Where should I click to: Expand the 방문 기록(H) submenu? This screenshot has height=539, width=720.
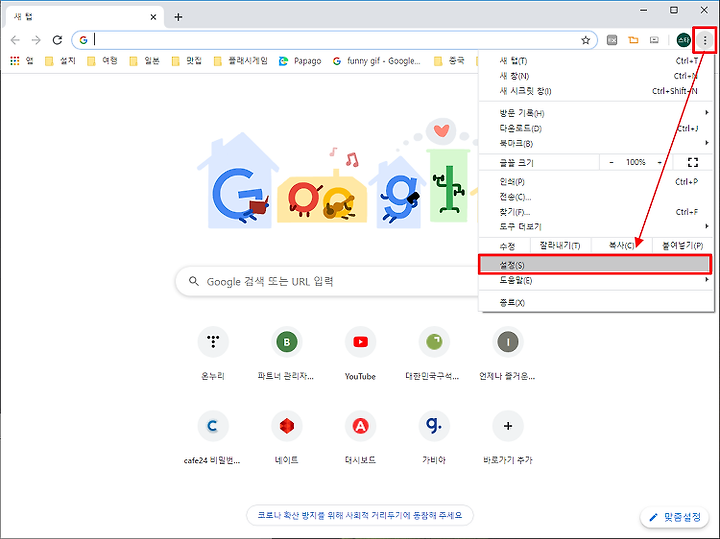[x=596, y=113]
